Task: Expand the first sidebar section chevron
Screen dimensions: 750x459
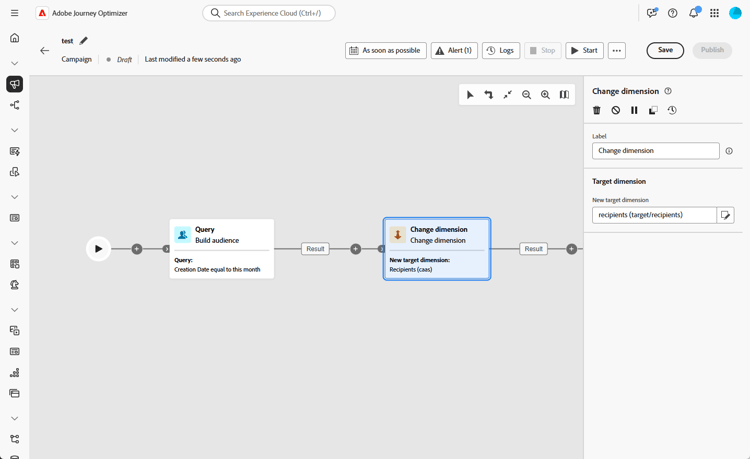Action: [x=15, y=63]
